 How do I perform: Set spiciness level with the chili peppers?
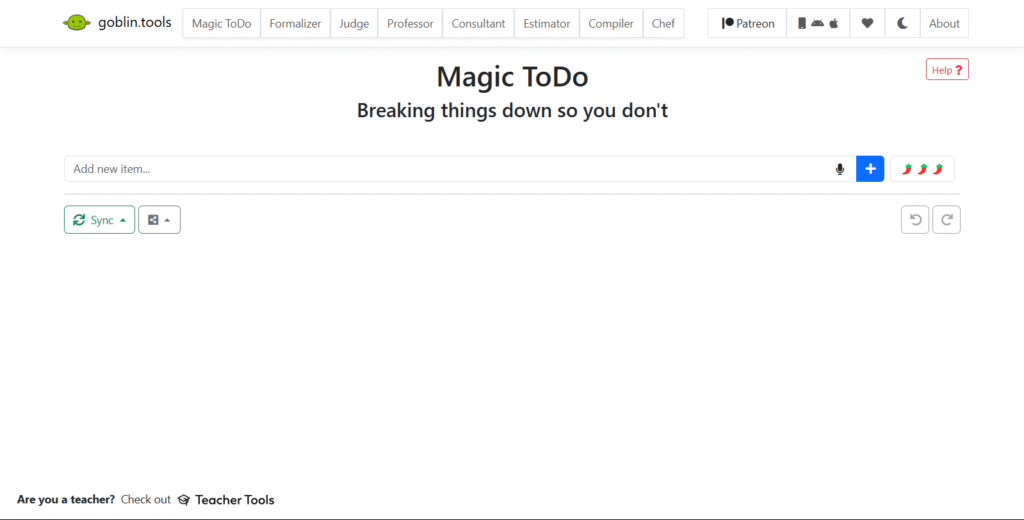click(922, 169)
